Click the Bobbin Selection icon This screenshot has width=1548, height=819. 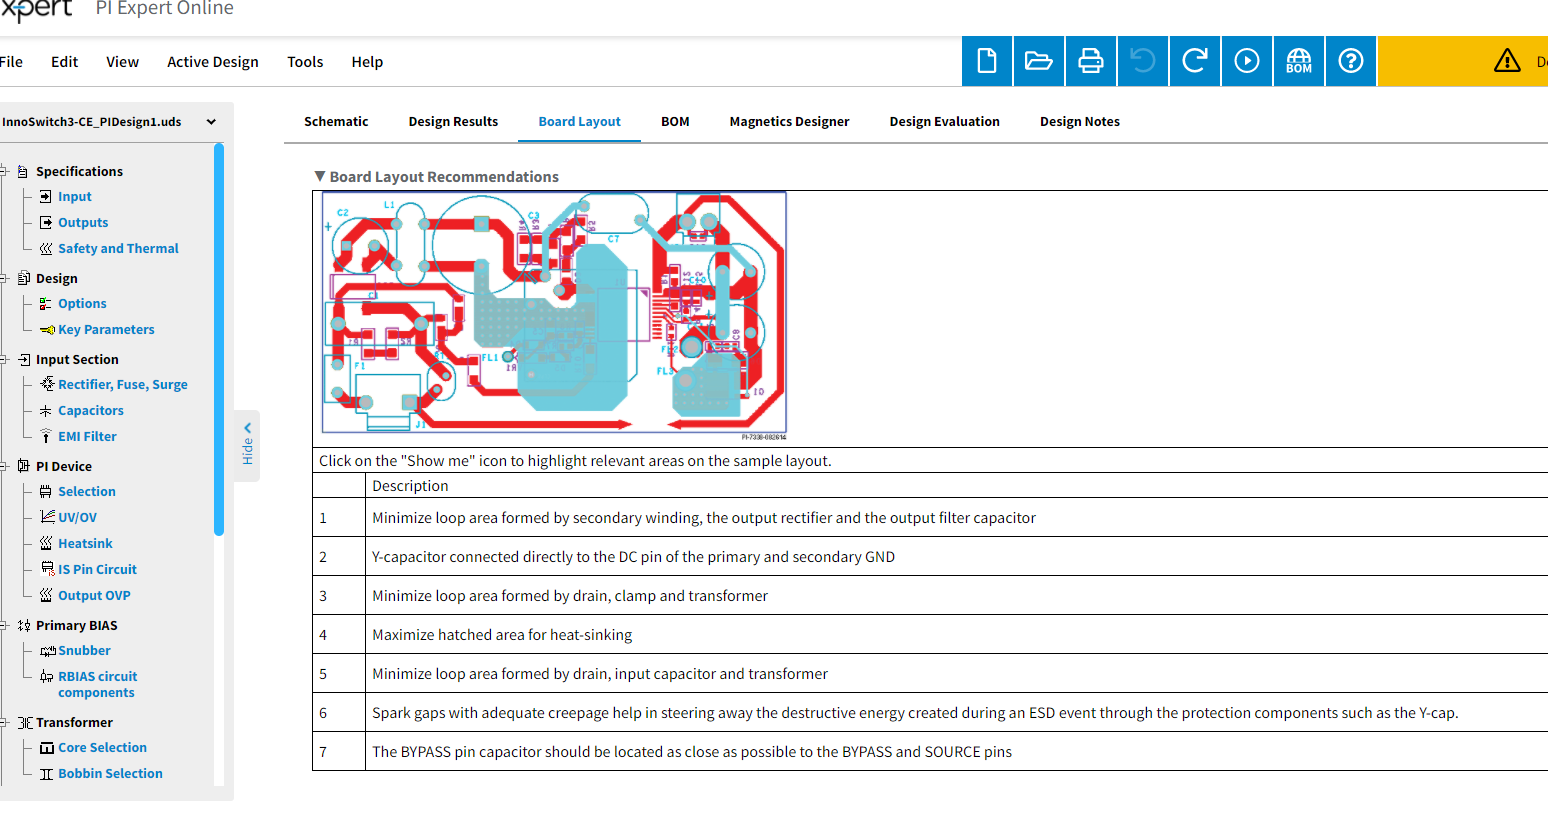46,774
